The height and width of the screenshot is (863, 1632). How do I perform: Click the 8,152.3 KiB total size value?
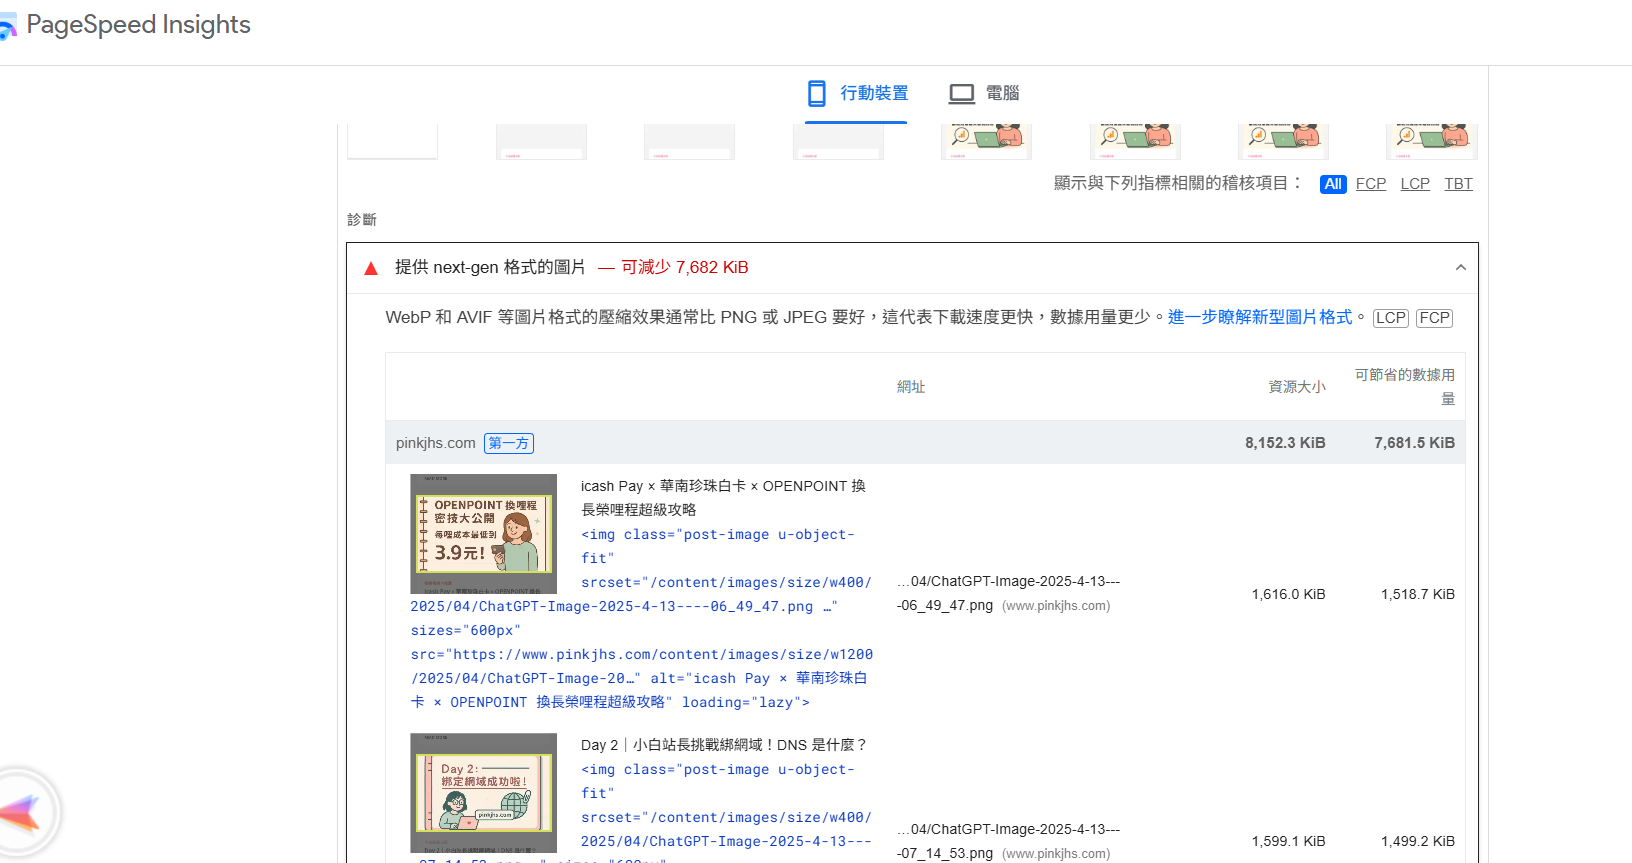pyautogui.click(x=1285, y=443)
